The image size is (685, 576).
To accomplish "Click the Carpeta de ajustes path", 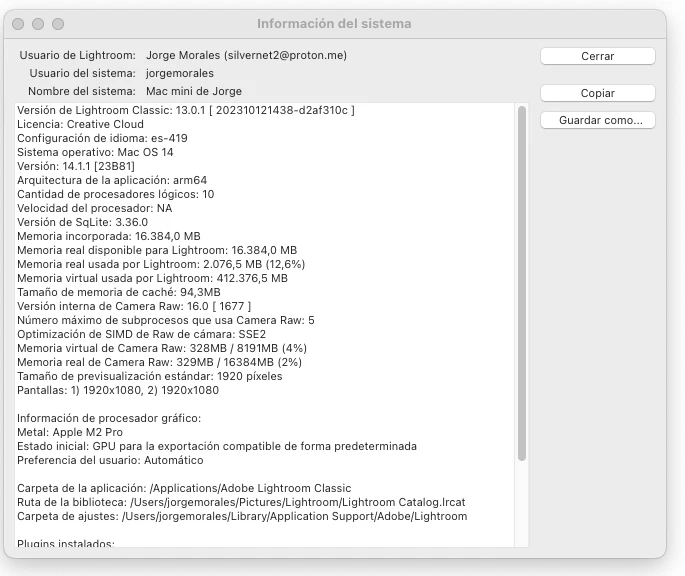I will pyautogui.click(x=242, y=516).
